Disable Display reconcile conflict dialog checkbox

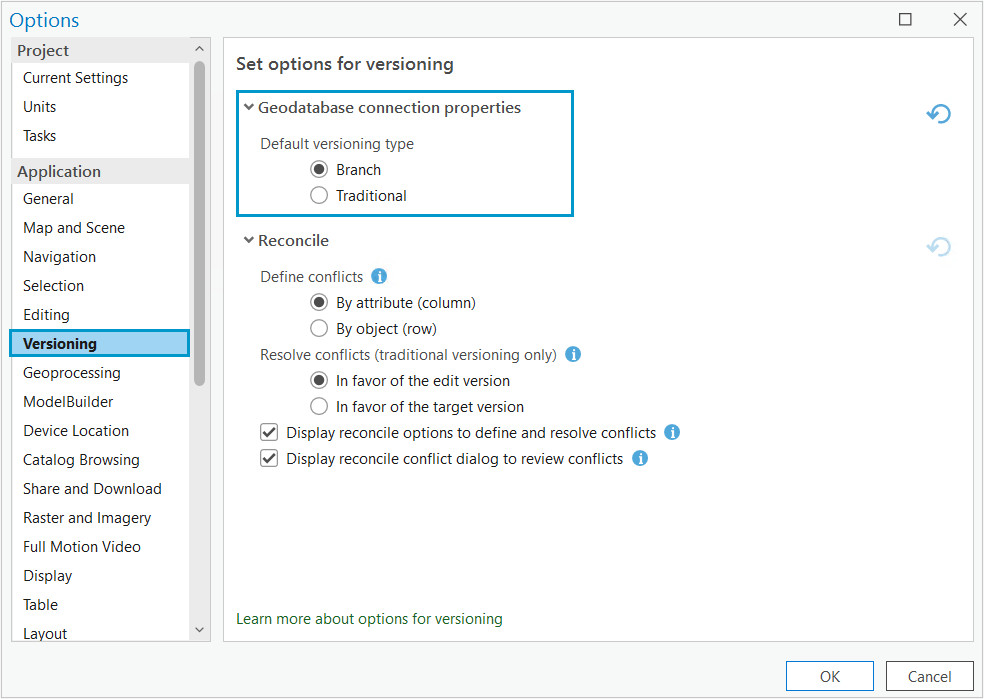[x=269, y=459]
